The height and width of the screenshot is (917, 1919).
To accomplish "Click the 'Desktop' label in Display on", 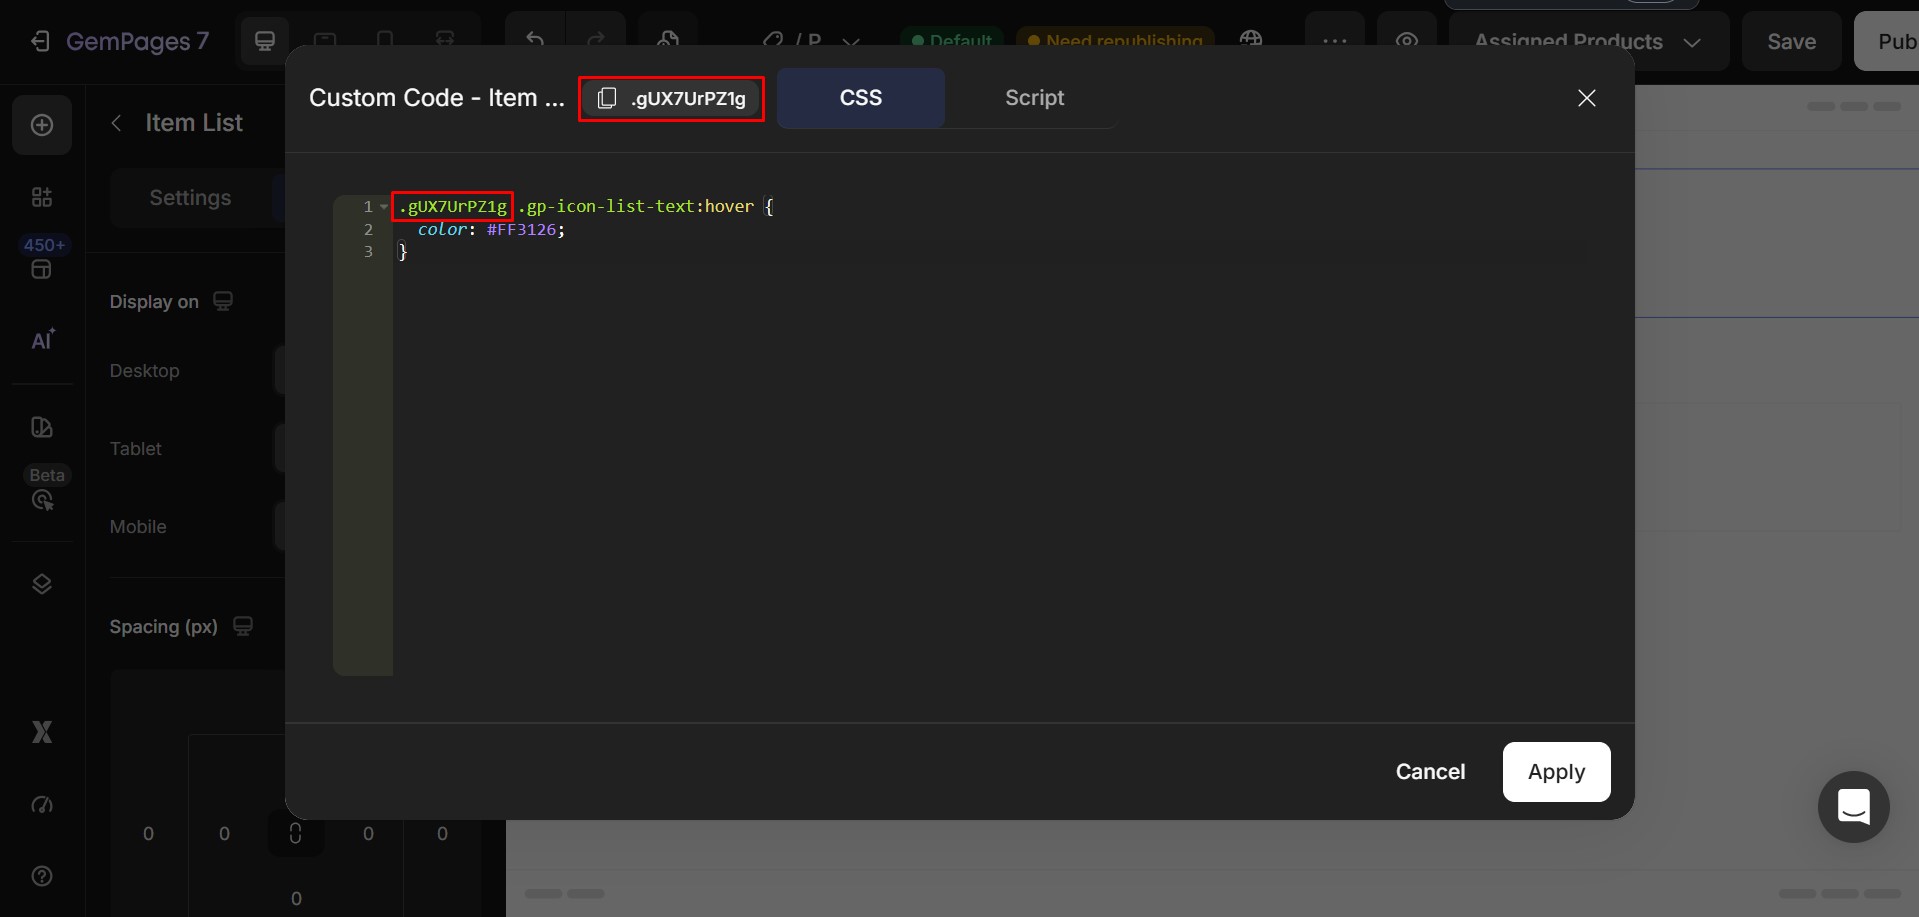I will (144, 371).
